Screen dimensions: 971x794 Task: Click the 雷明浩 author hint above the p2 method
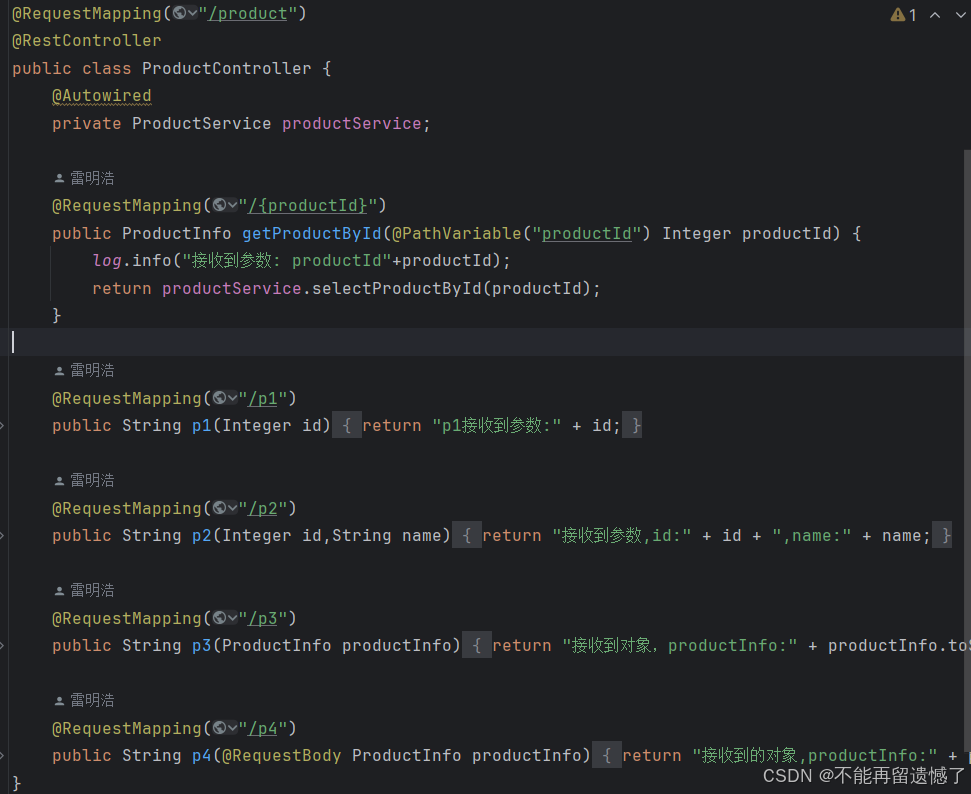click(x=91, y=479)
